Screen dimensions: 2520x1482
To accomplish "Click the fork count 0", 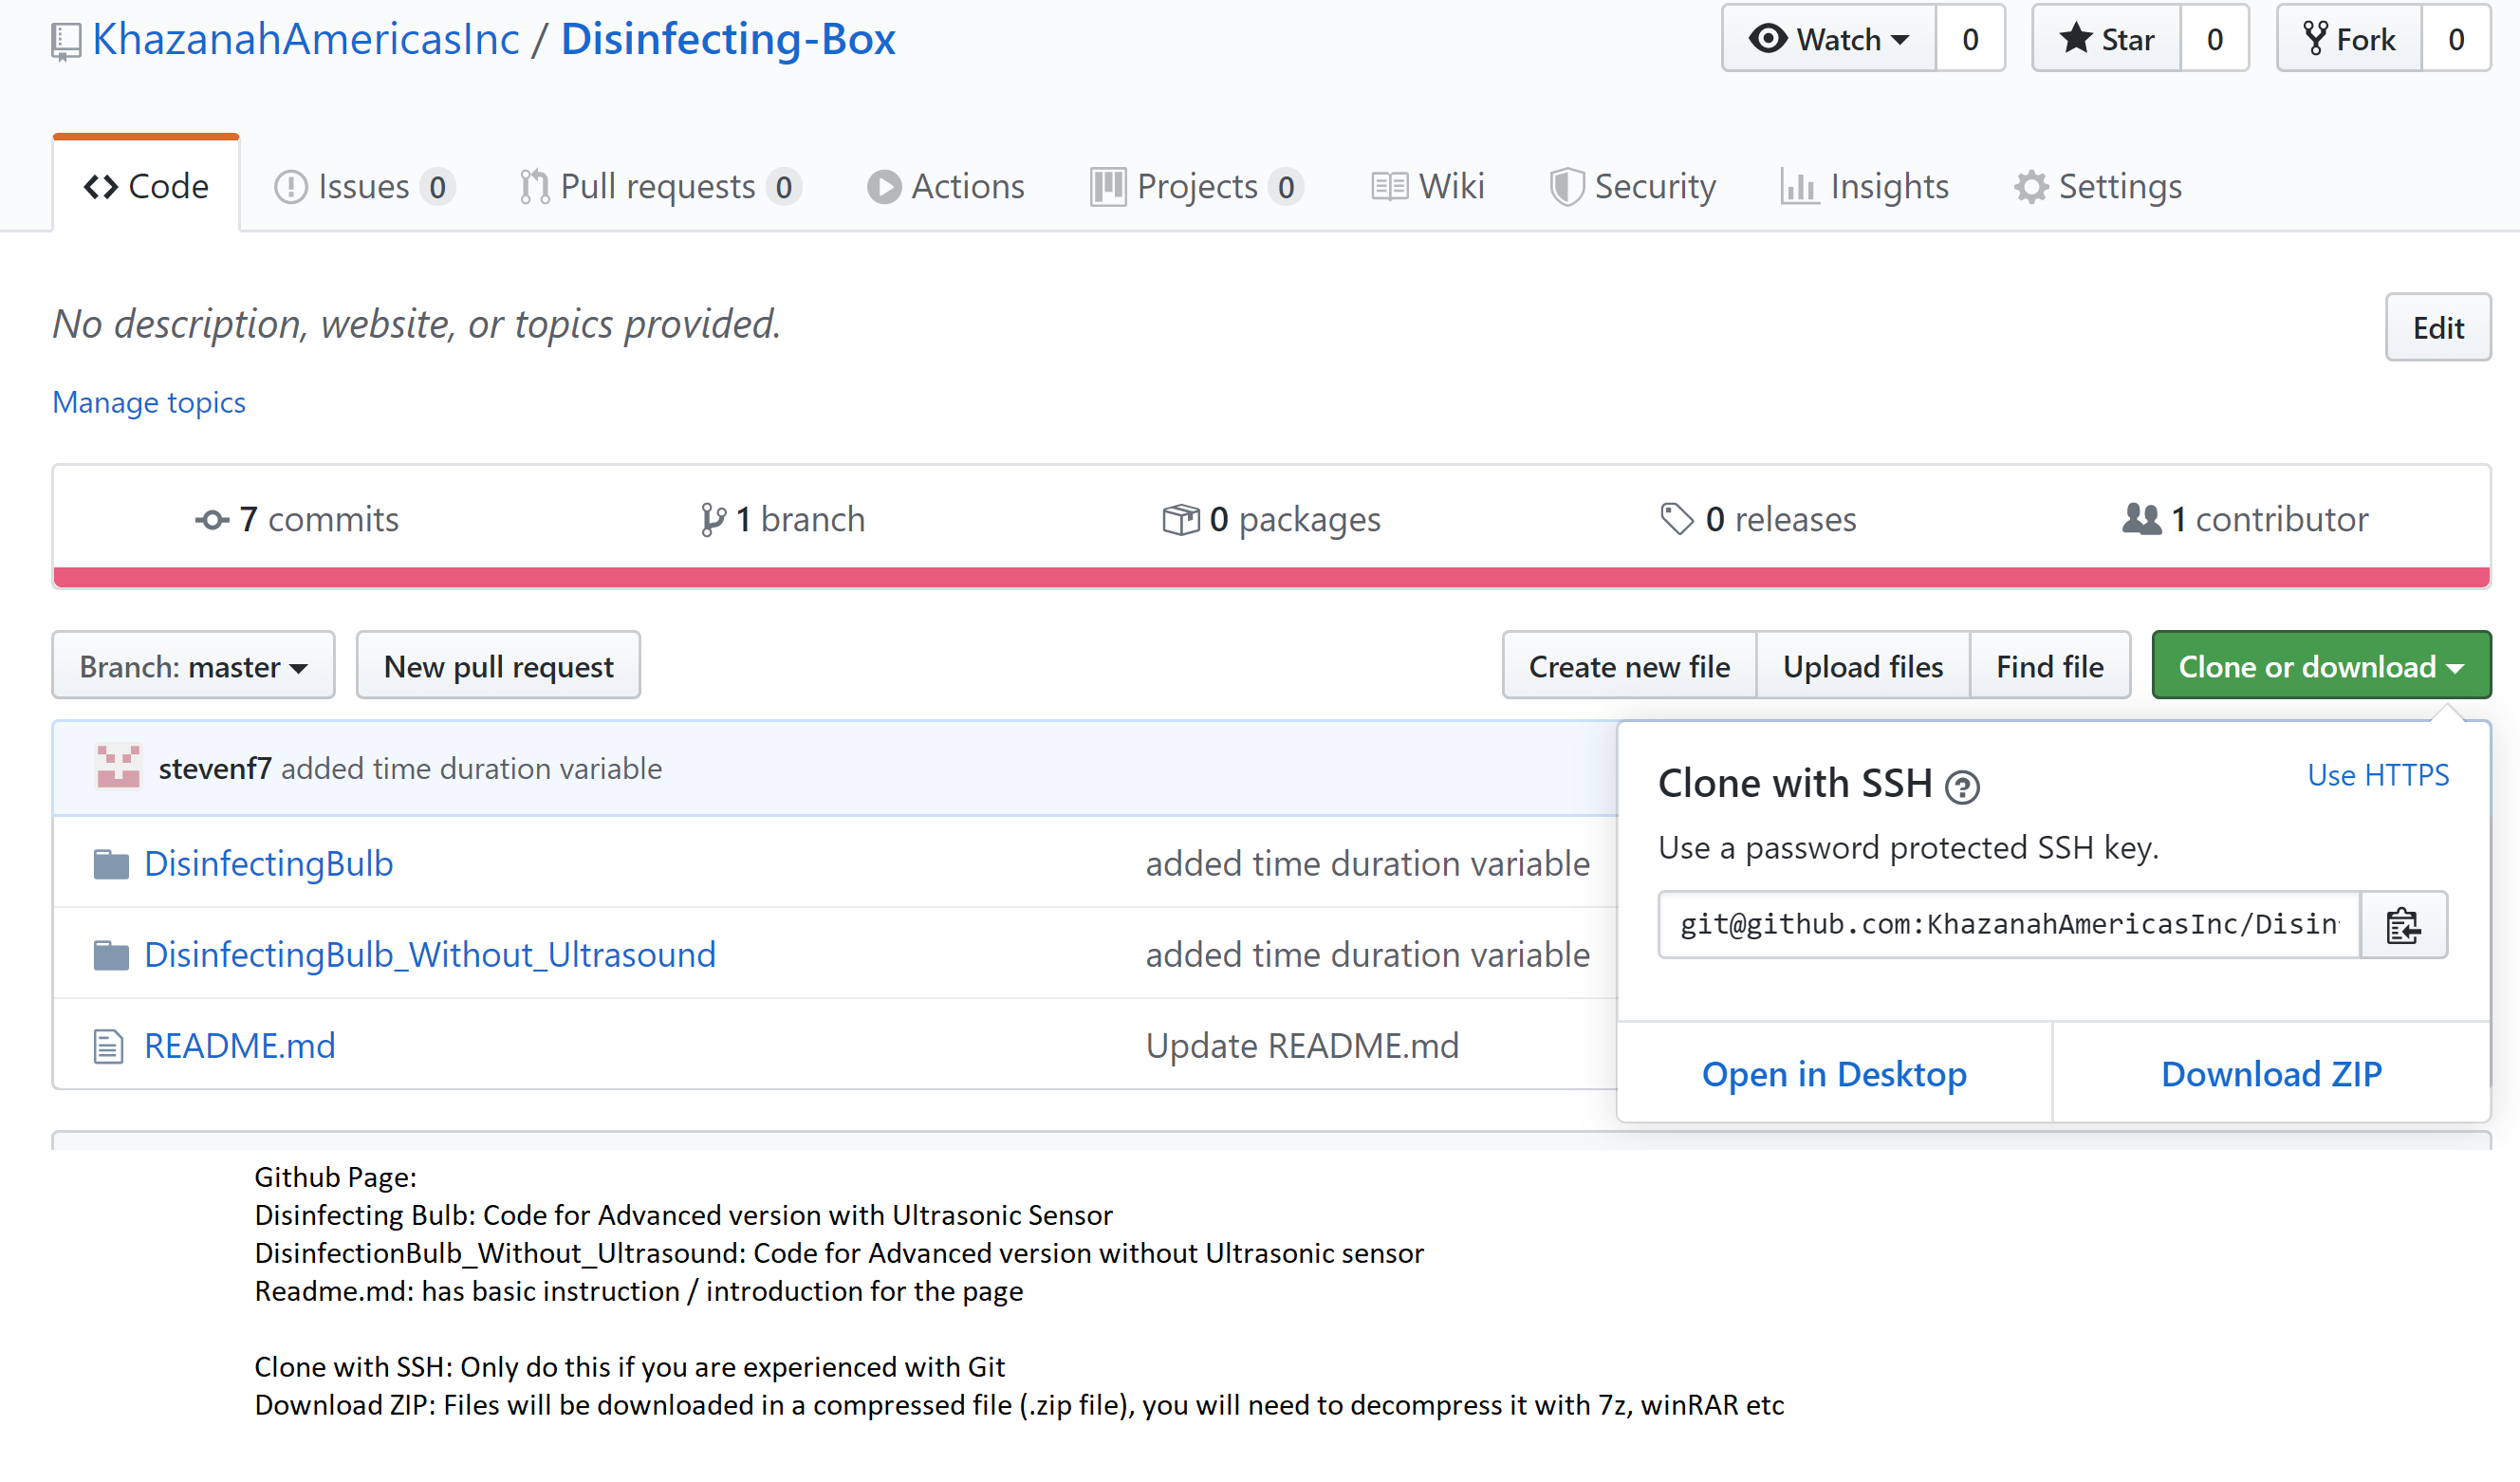I will (2456, 39).
